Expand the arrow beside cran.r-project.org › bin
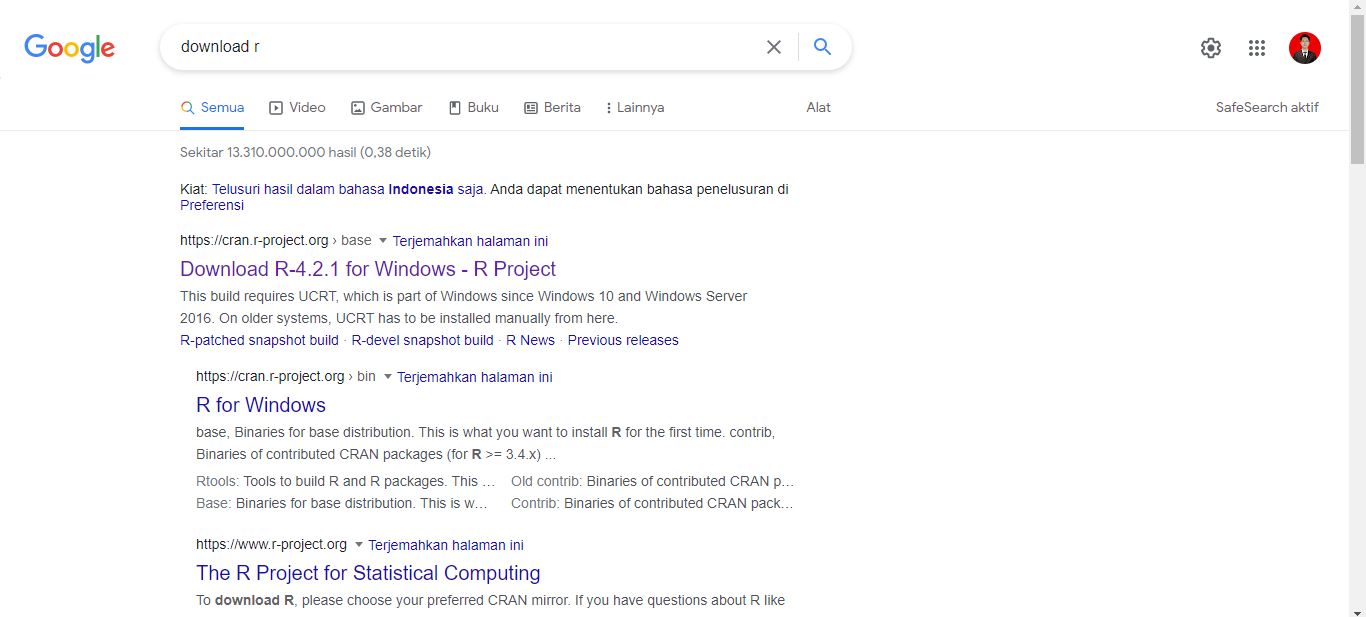Viewport: 1366px width, 617px height. [x=387, y=377]
